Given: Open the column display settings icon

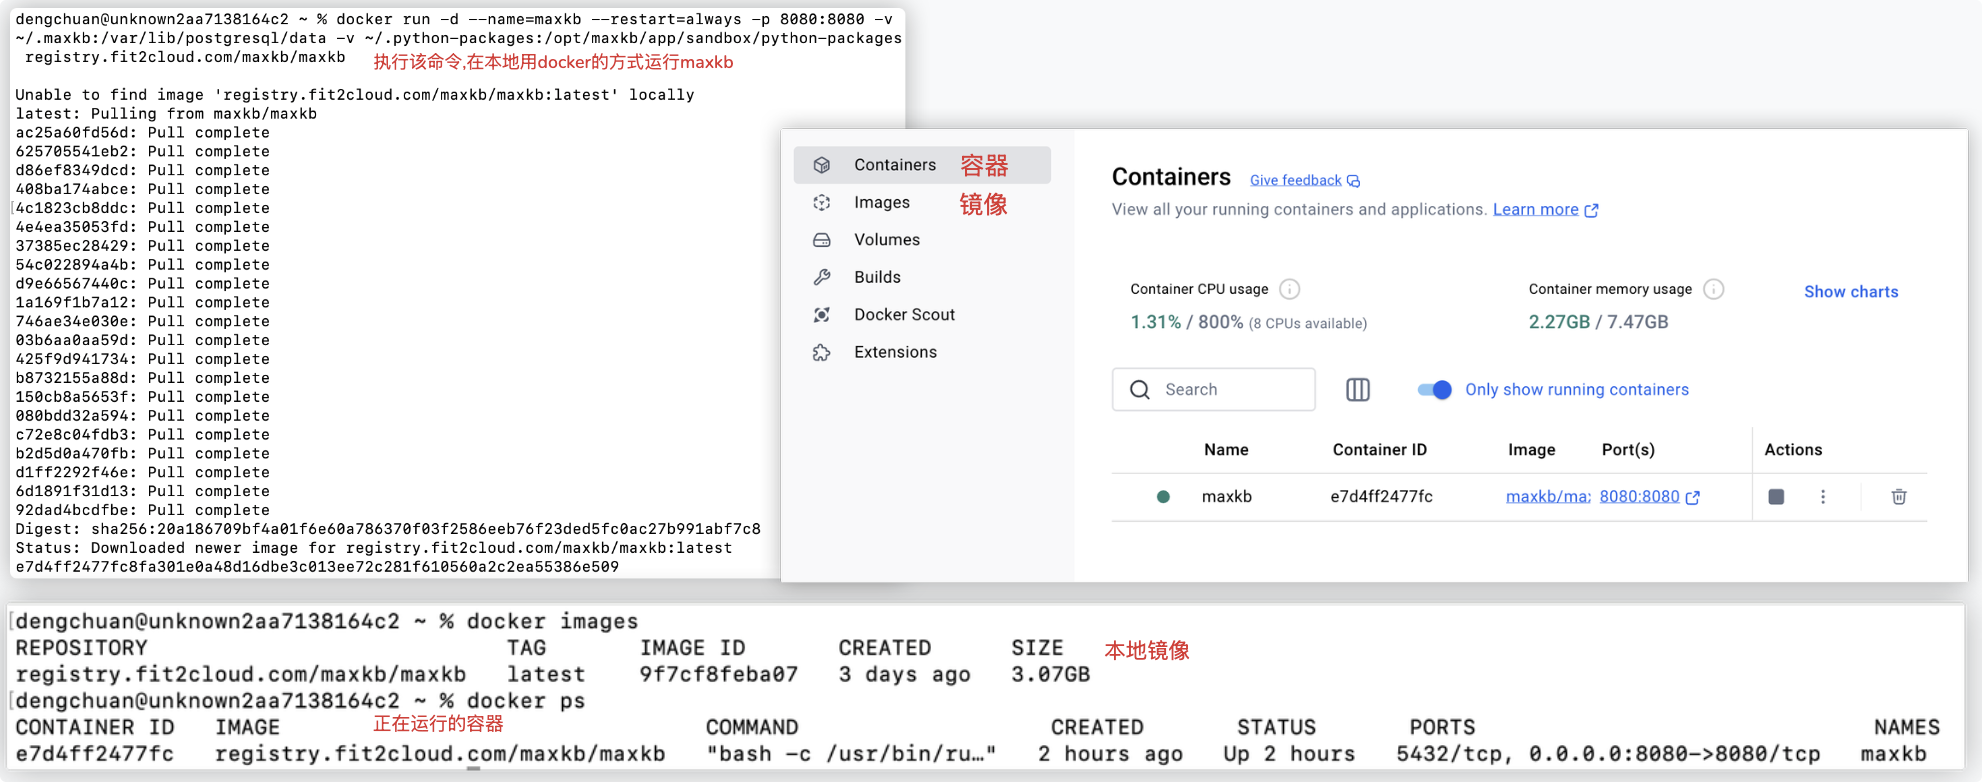Looking at the screenshot, I should [x=1357, y=390].
